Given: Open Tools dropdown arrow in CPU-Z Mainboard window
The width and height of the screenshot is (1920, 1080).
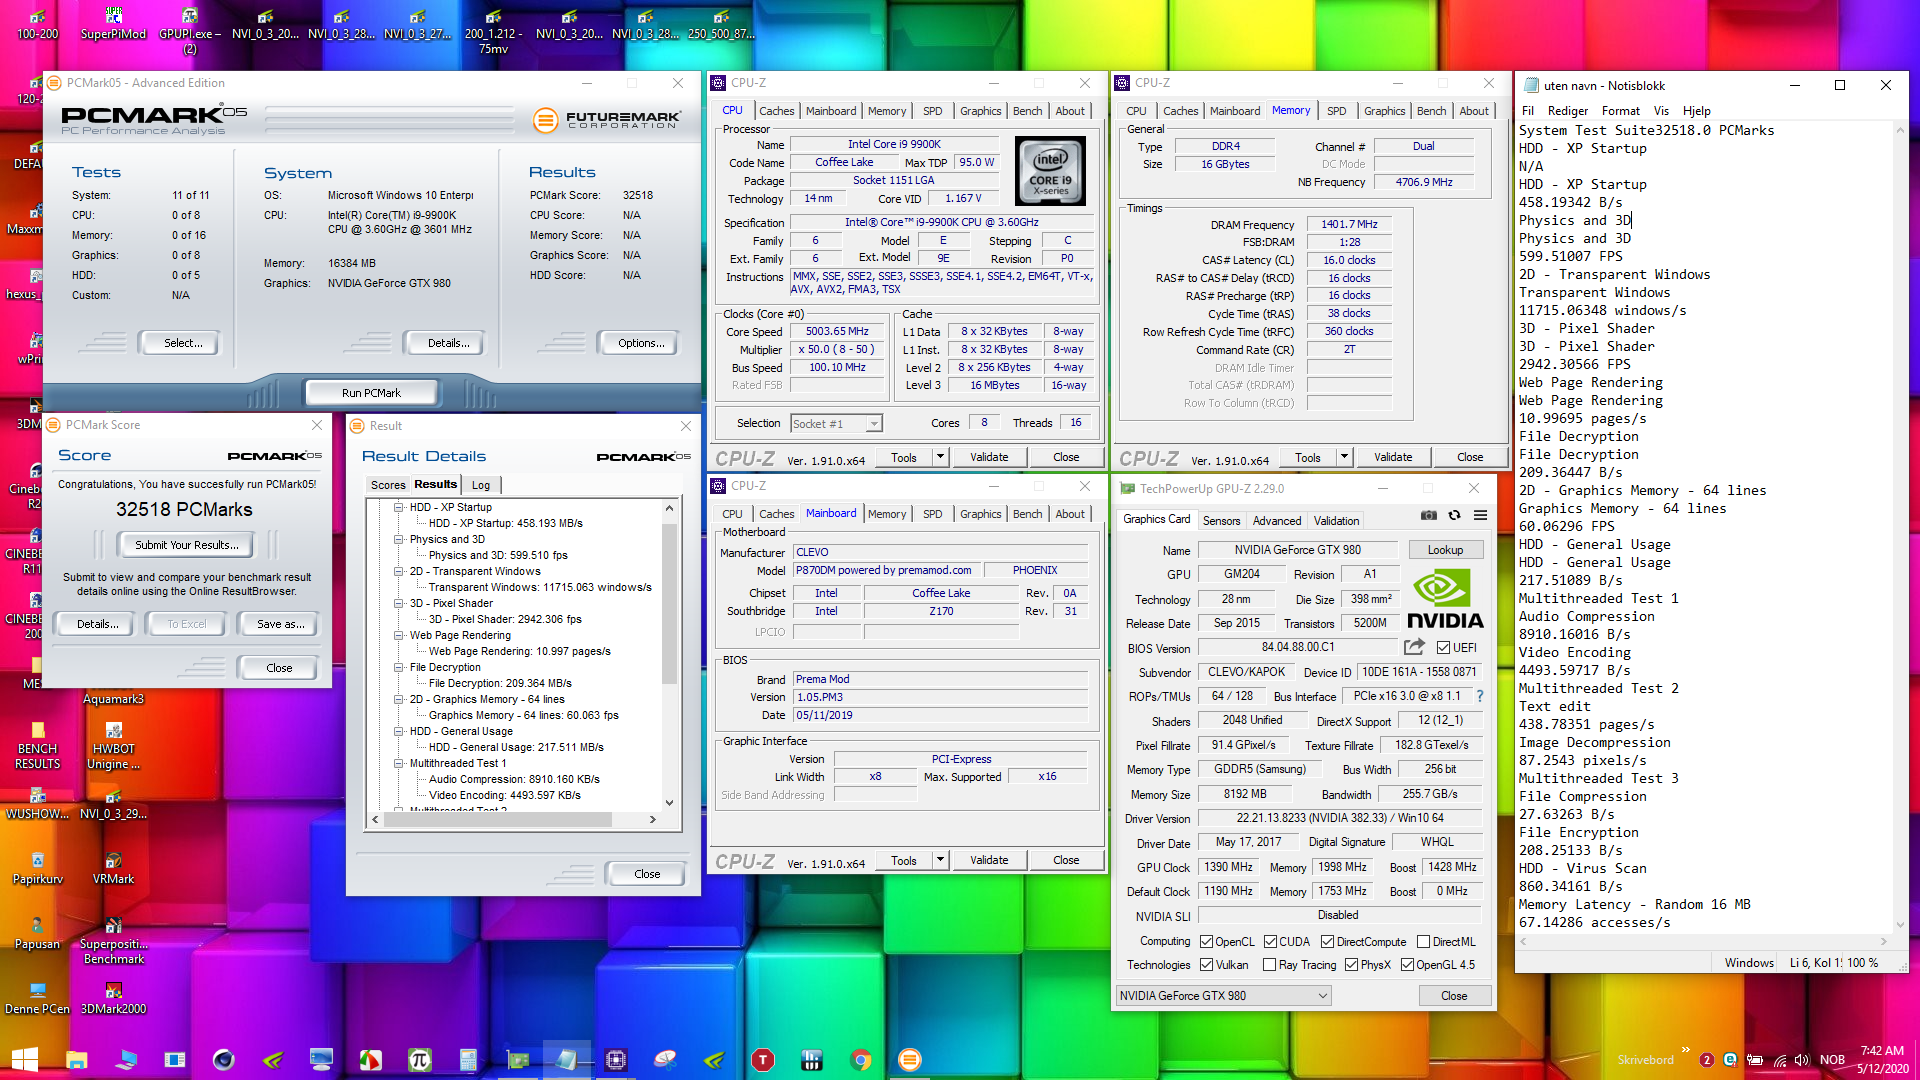Looking at the screenshot, I should pyautogui.click(x=940, y=859).
